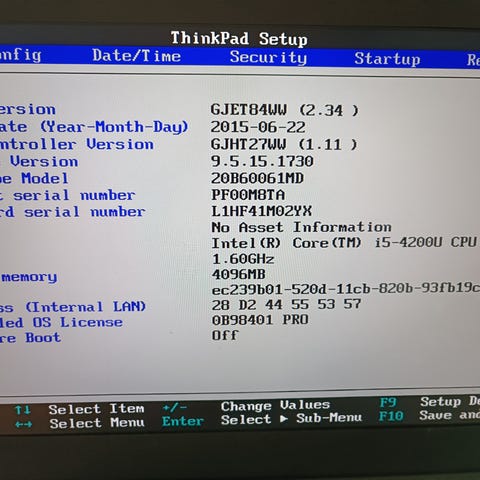Select the date value 2015-06-22
Viewport: 480px width, 480px height.
coord(258,127)
